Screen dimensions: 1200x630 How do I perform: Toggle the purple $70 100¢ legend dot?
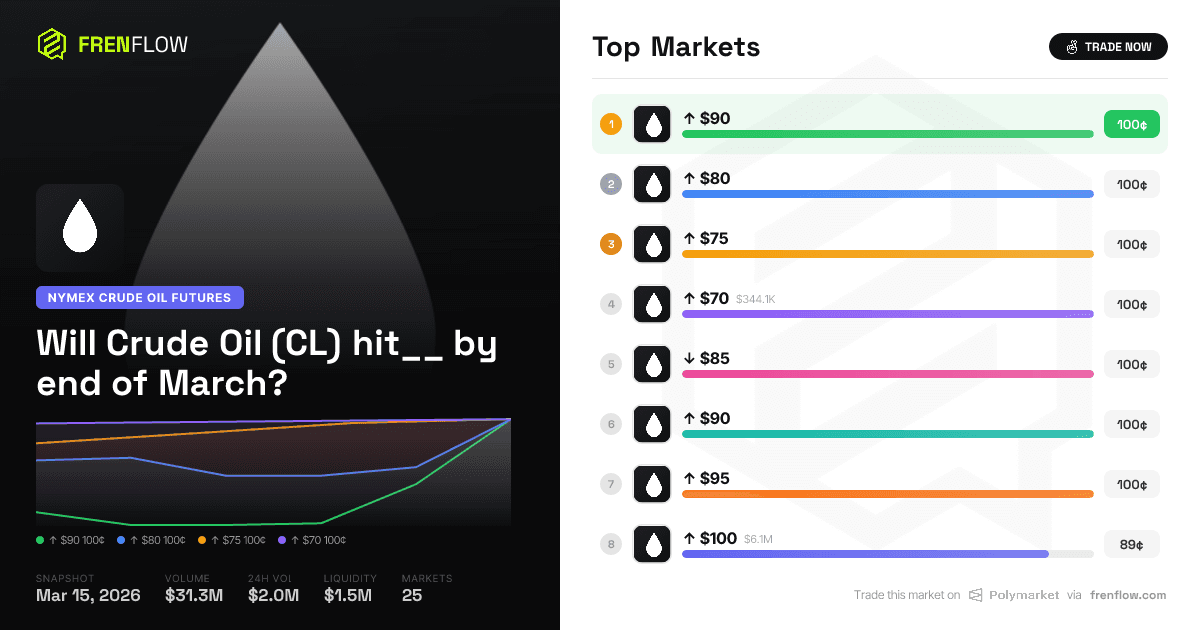(x=284, y=539)
